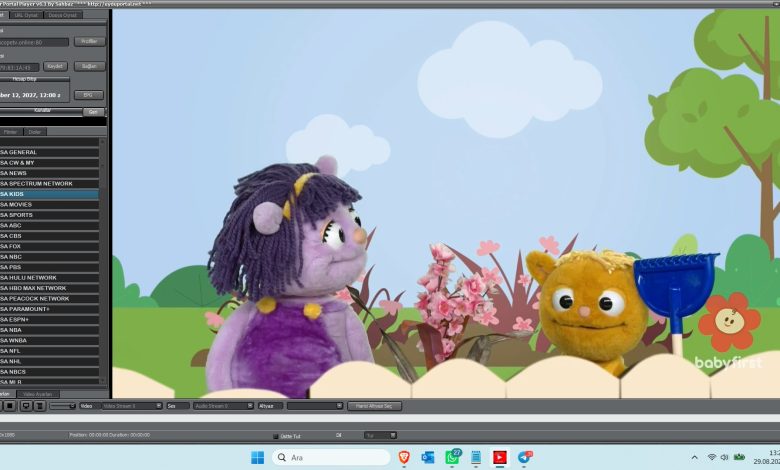780x470 pixels.
Task: Select the USA PBS category
Action: [49, 267]
